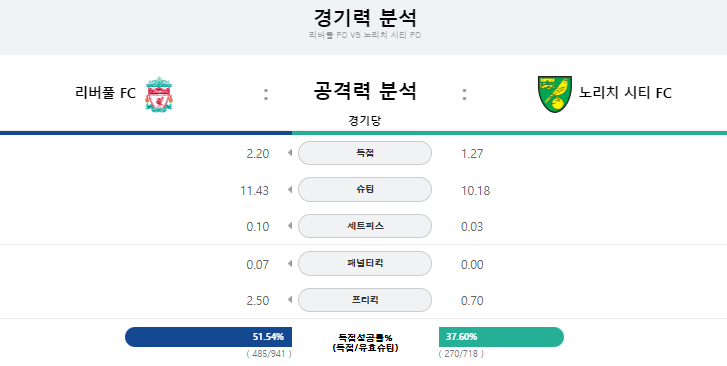Select the 슈팅 stat pill button
This screenshot has width=727, height=366.
(x=365, y=189)
